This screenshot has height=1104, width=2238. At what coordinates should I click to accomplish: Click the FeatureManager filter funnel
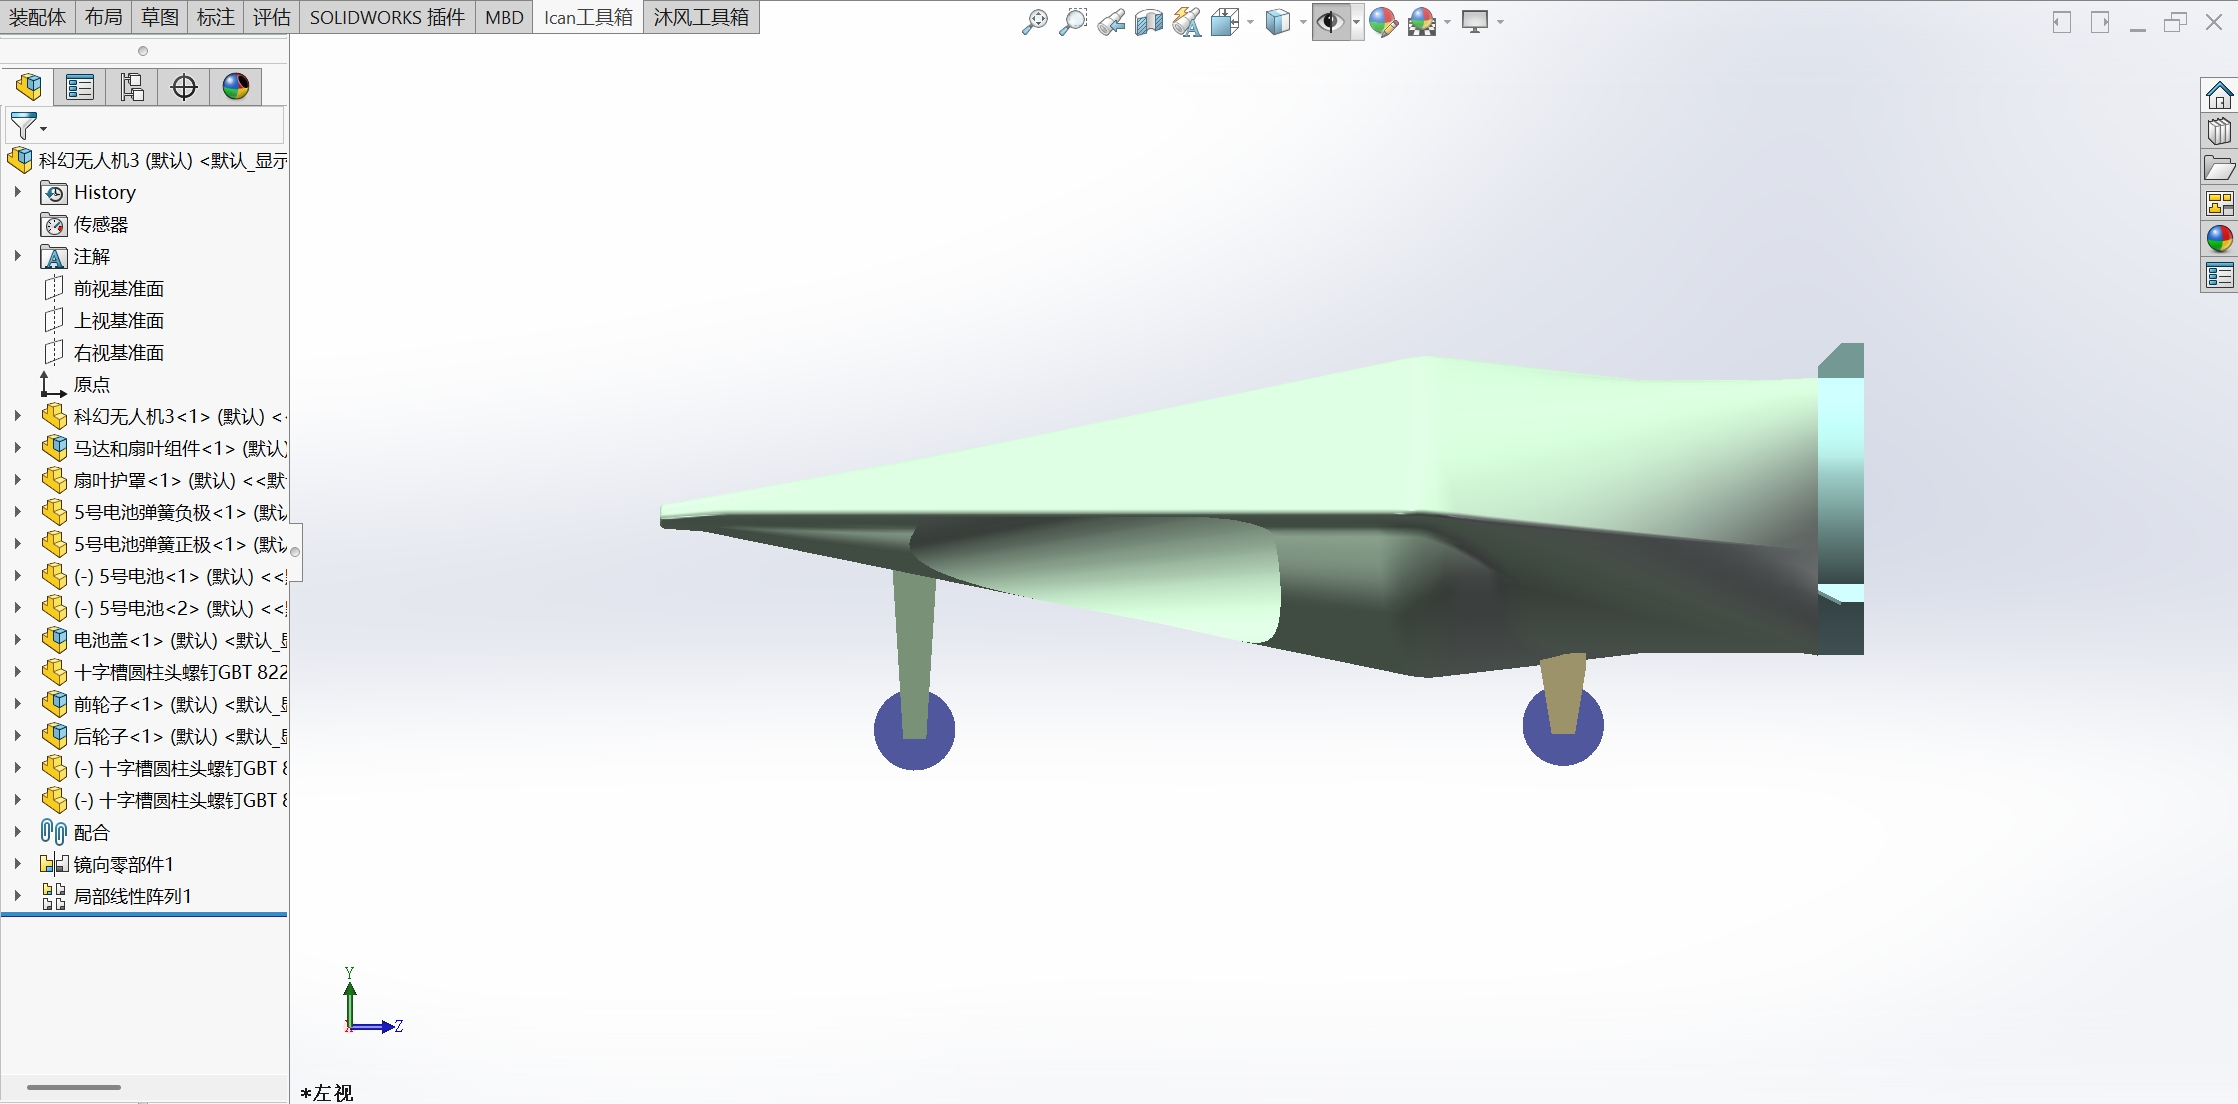[x=23, y=126]
